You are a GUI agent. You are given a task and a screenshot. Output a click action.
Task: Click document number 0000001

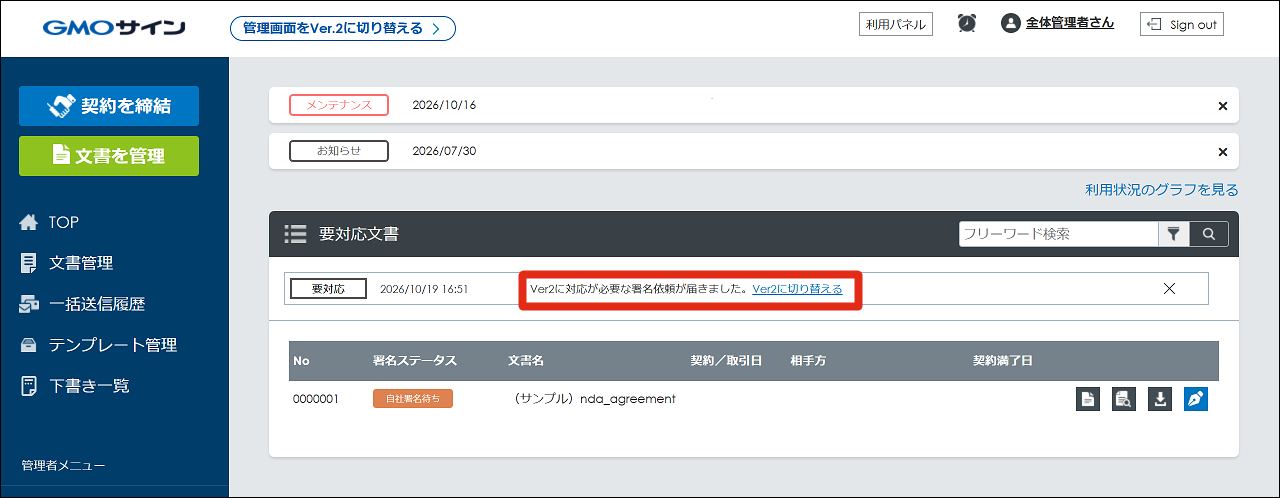316,399
